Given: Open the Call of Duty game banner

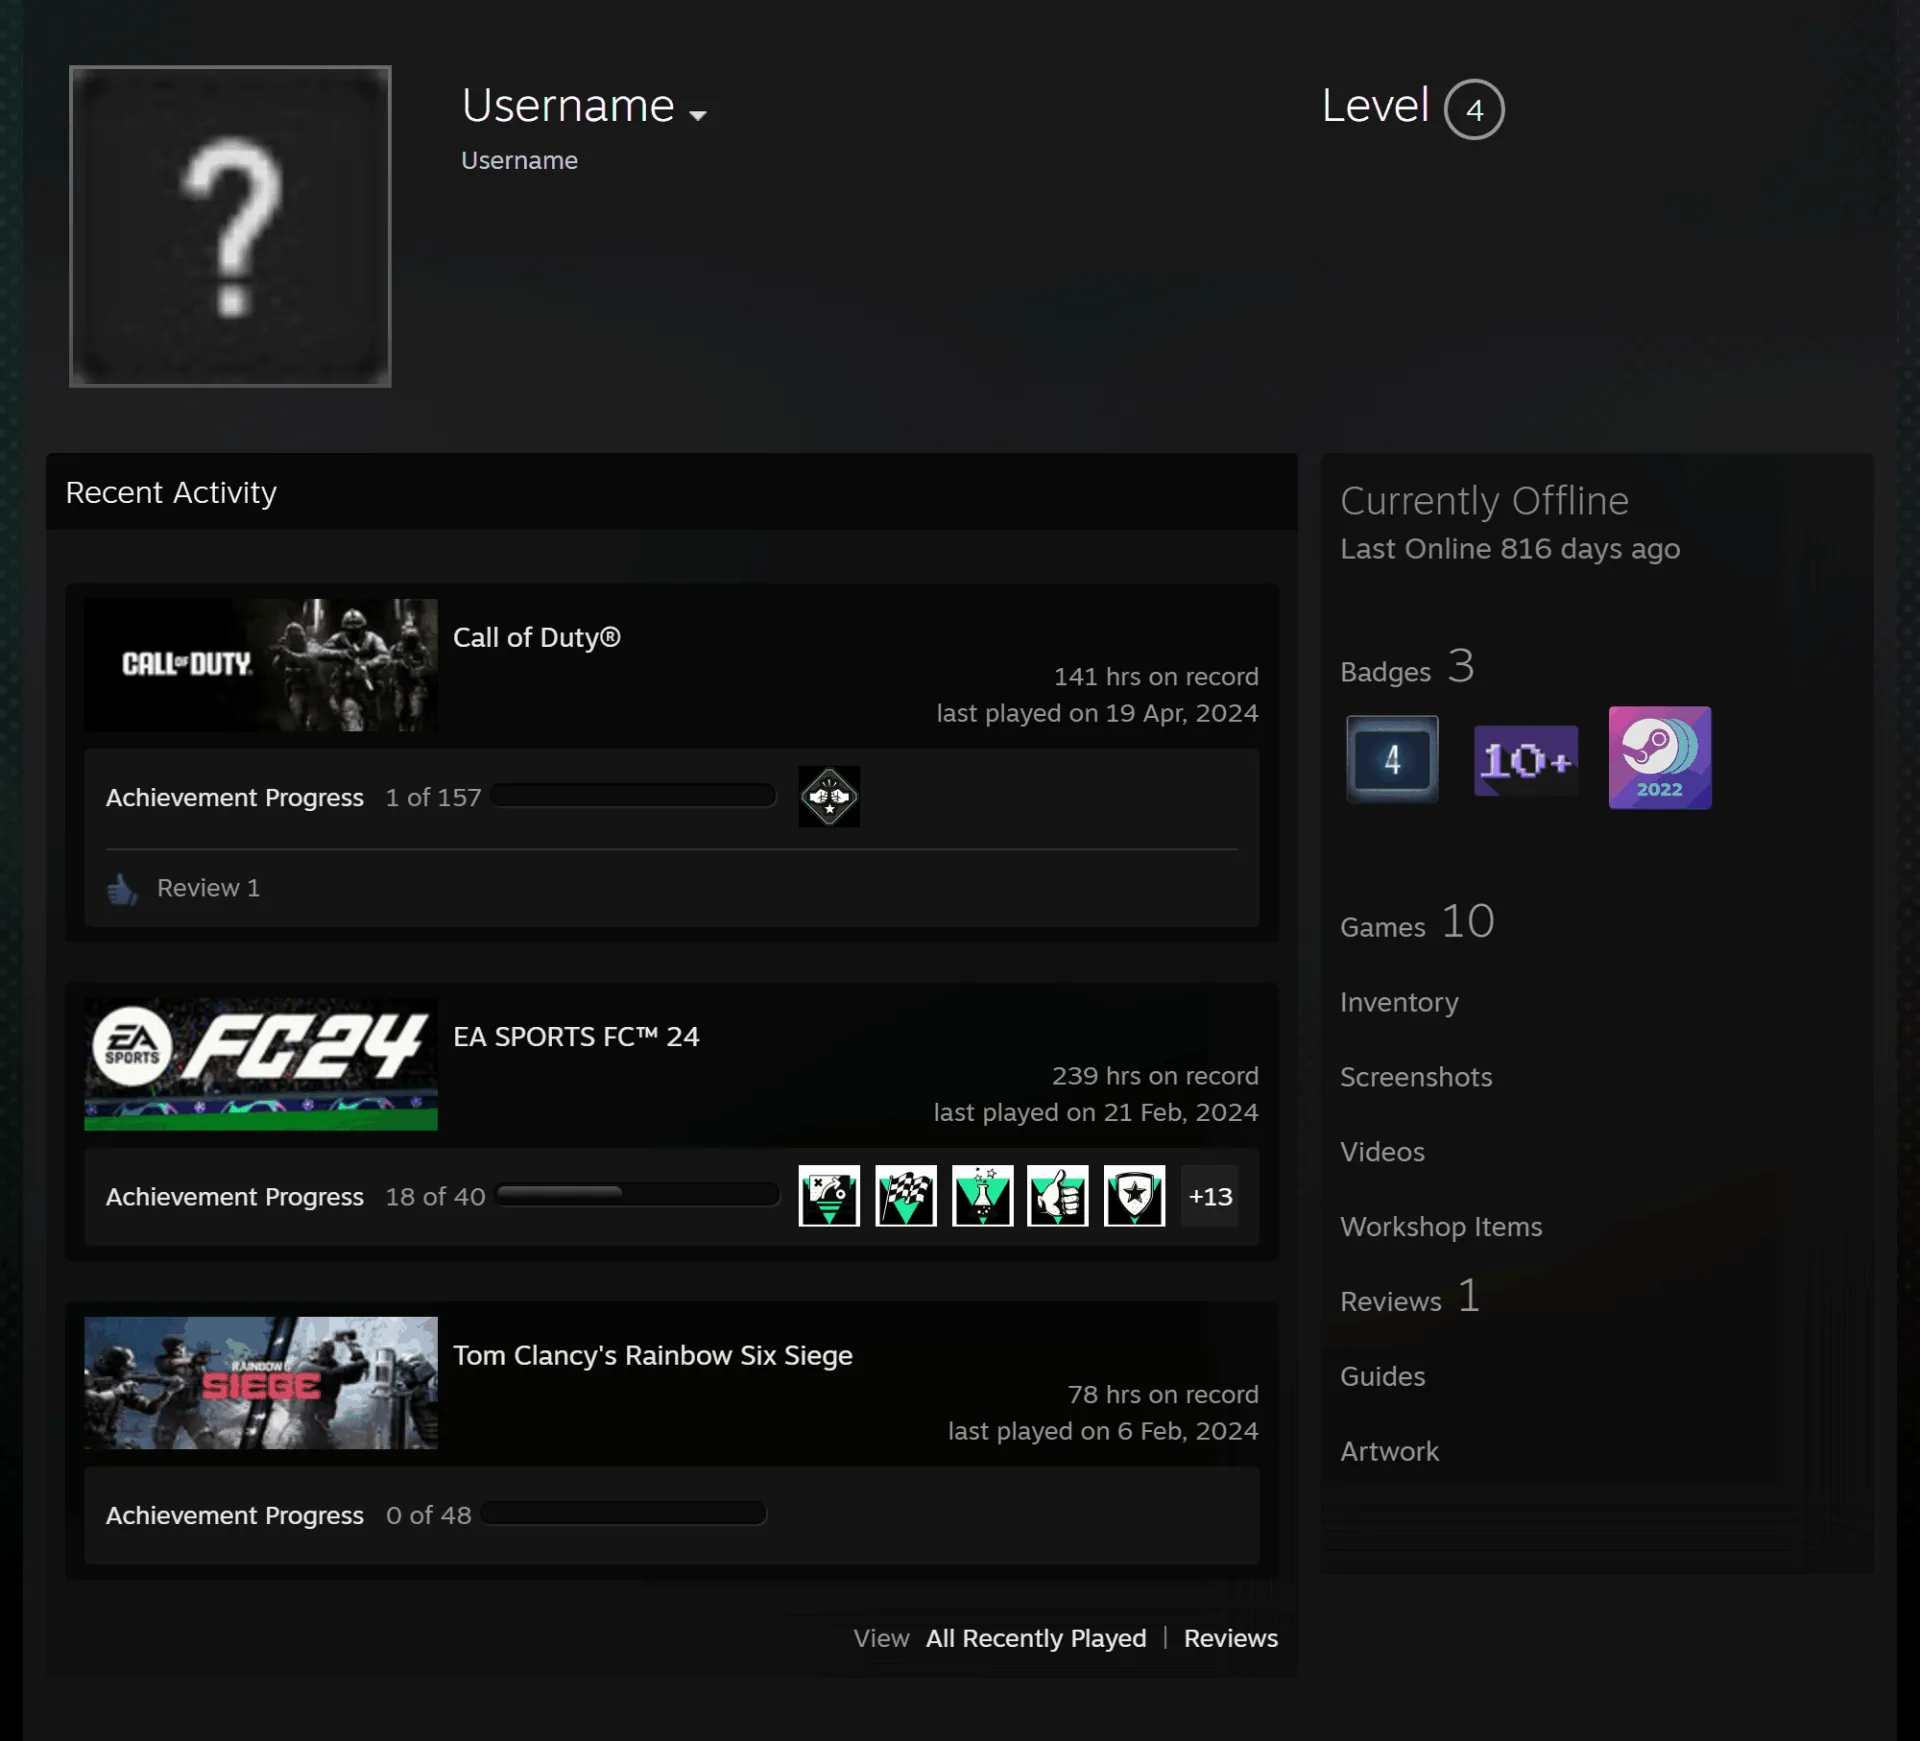Looking at the screenshot, I should (261, 664).
